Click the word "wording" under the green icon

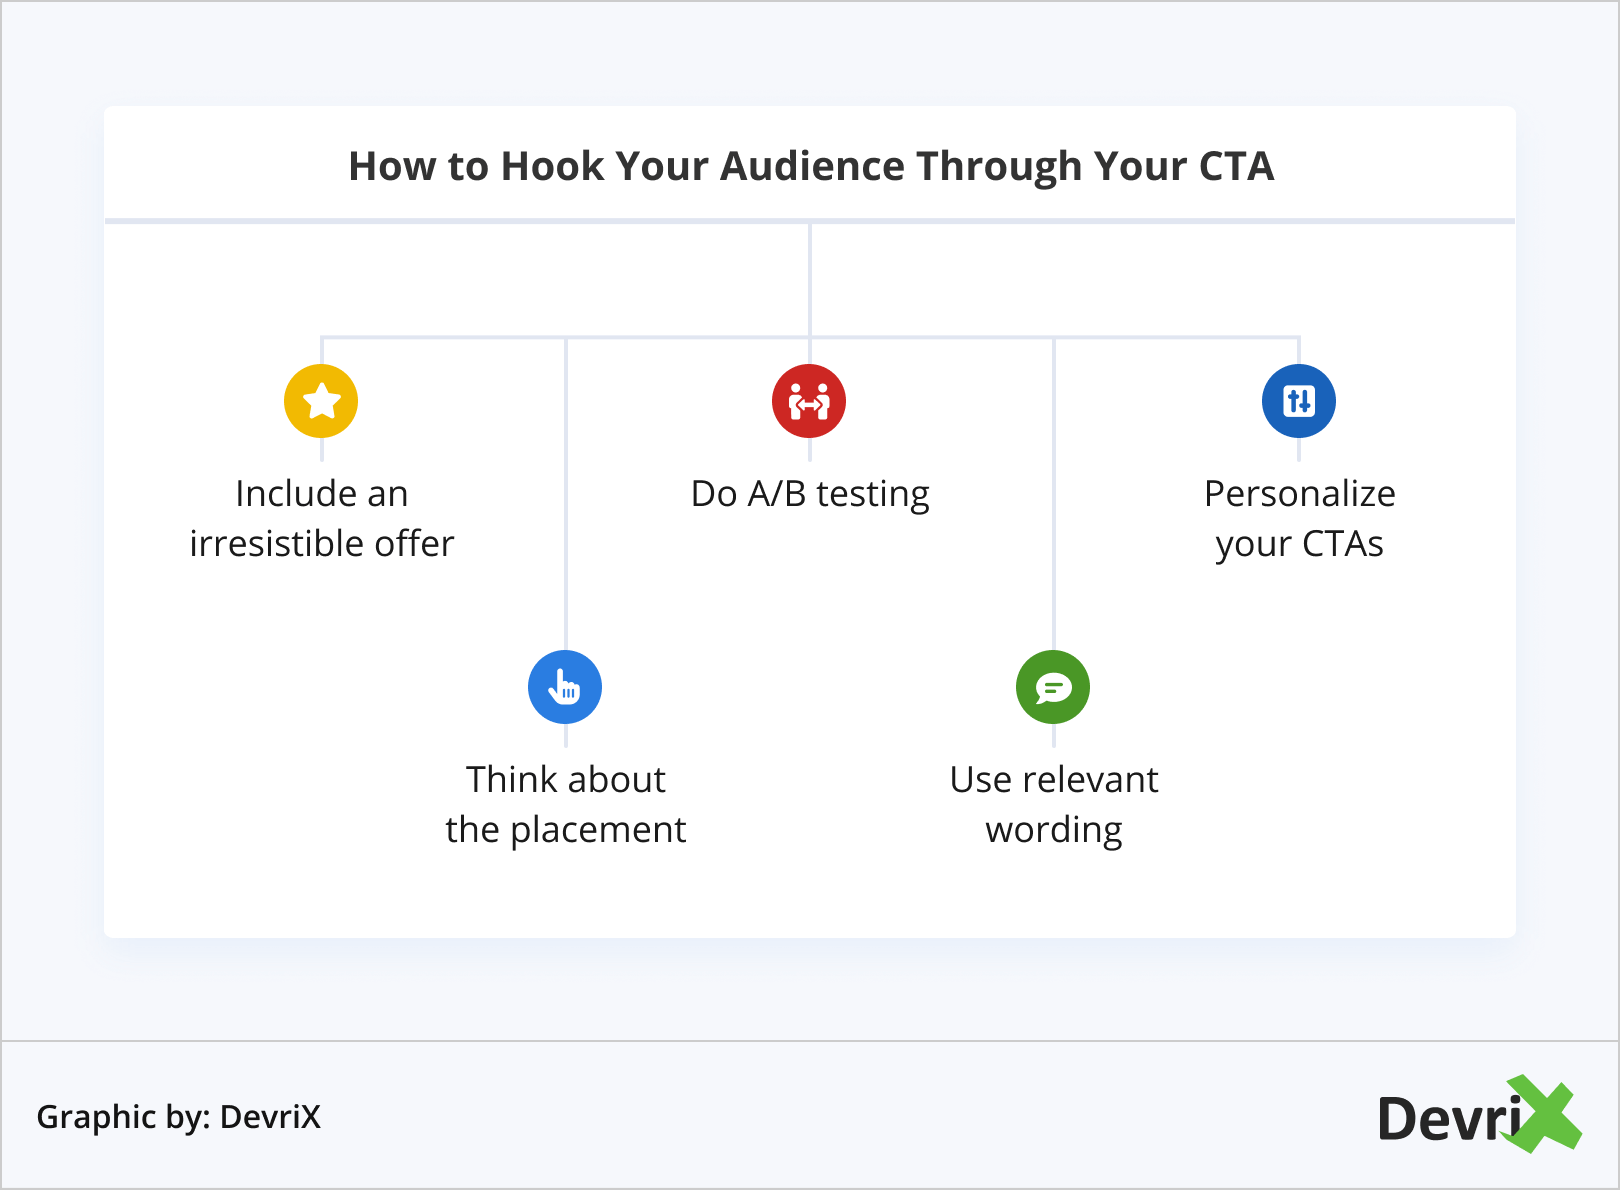click(1054, 830)
